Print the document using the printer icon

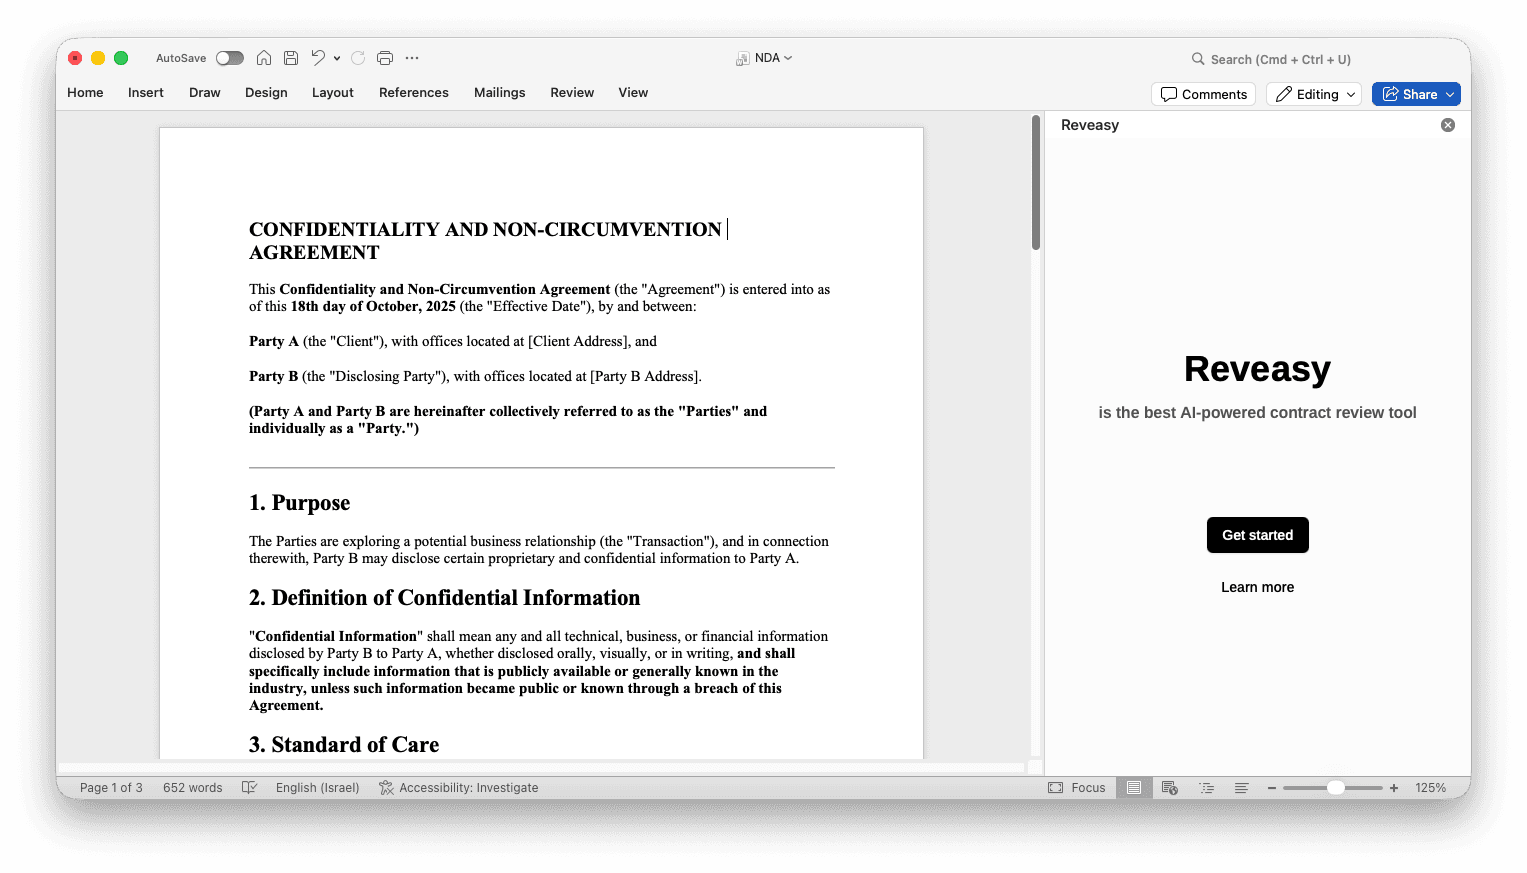(x=385, y=58)
